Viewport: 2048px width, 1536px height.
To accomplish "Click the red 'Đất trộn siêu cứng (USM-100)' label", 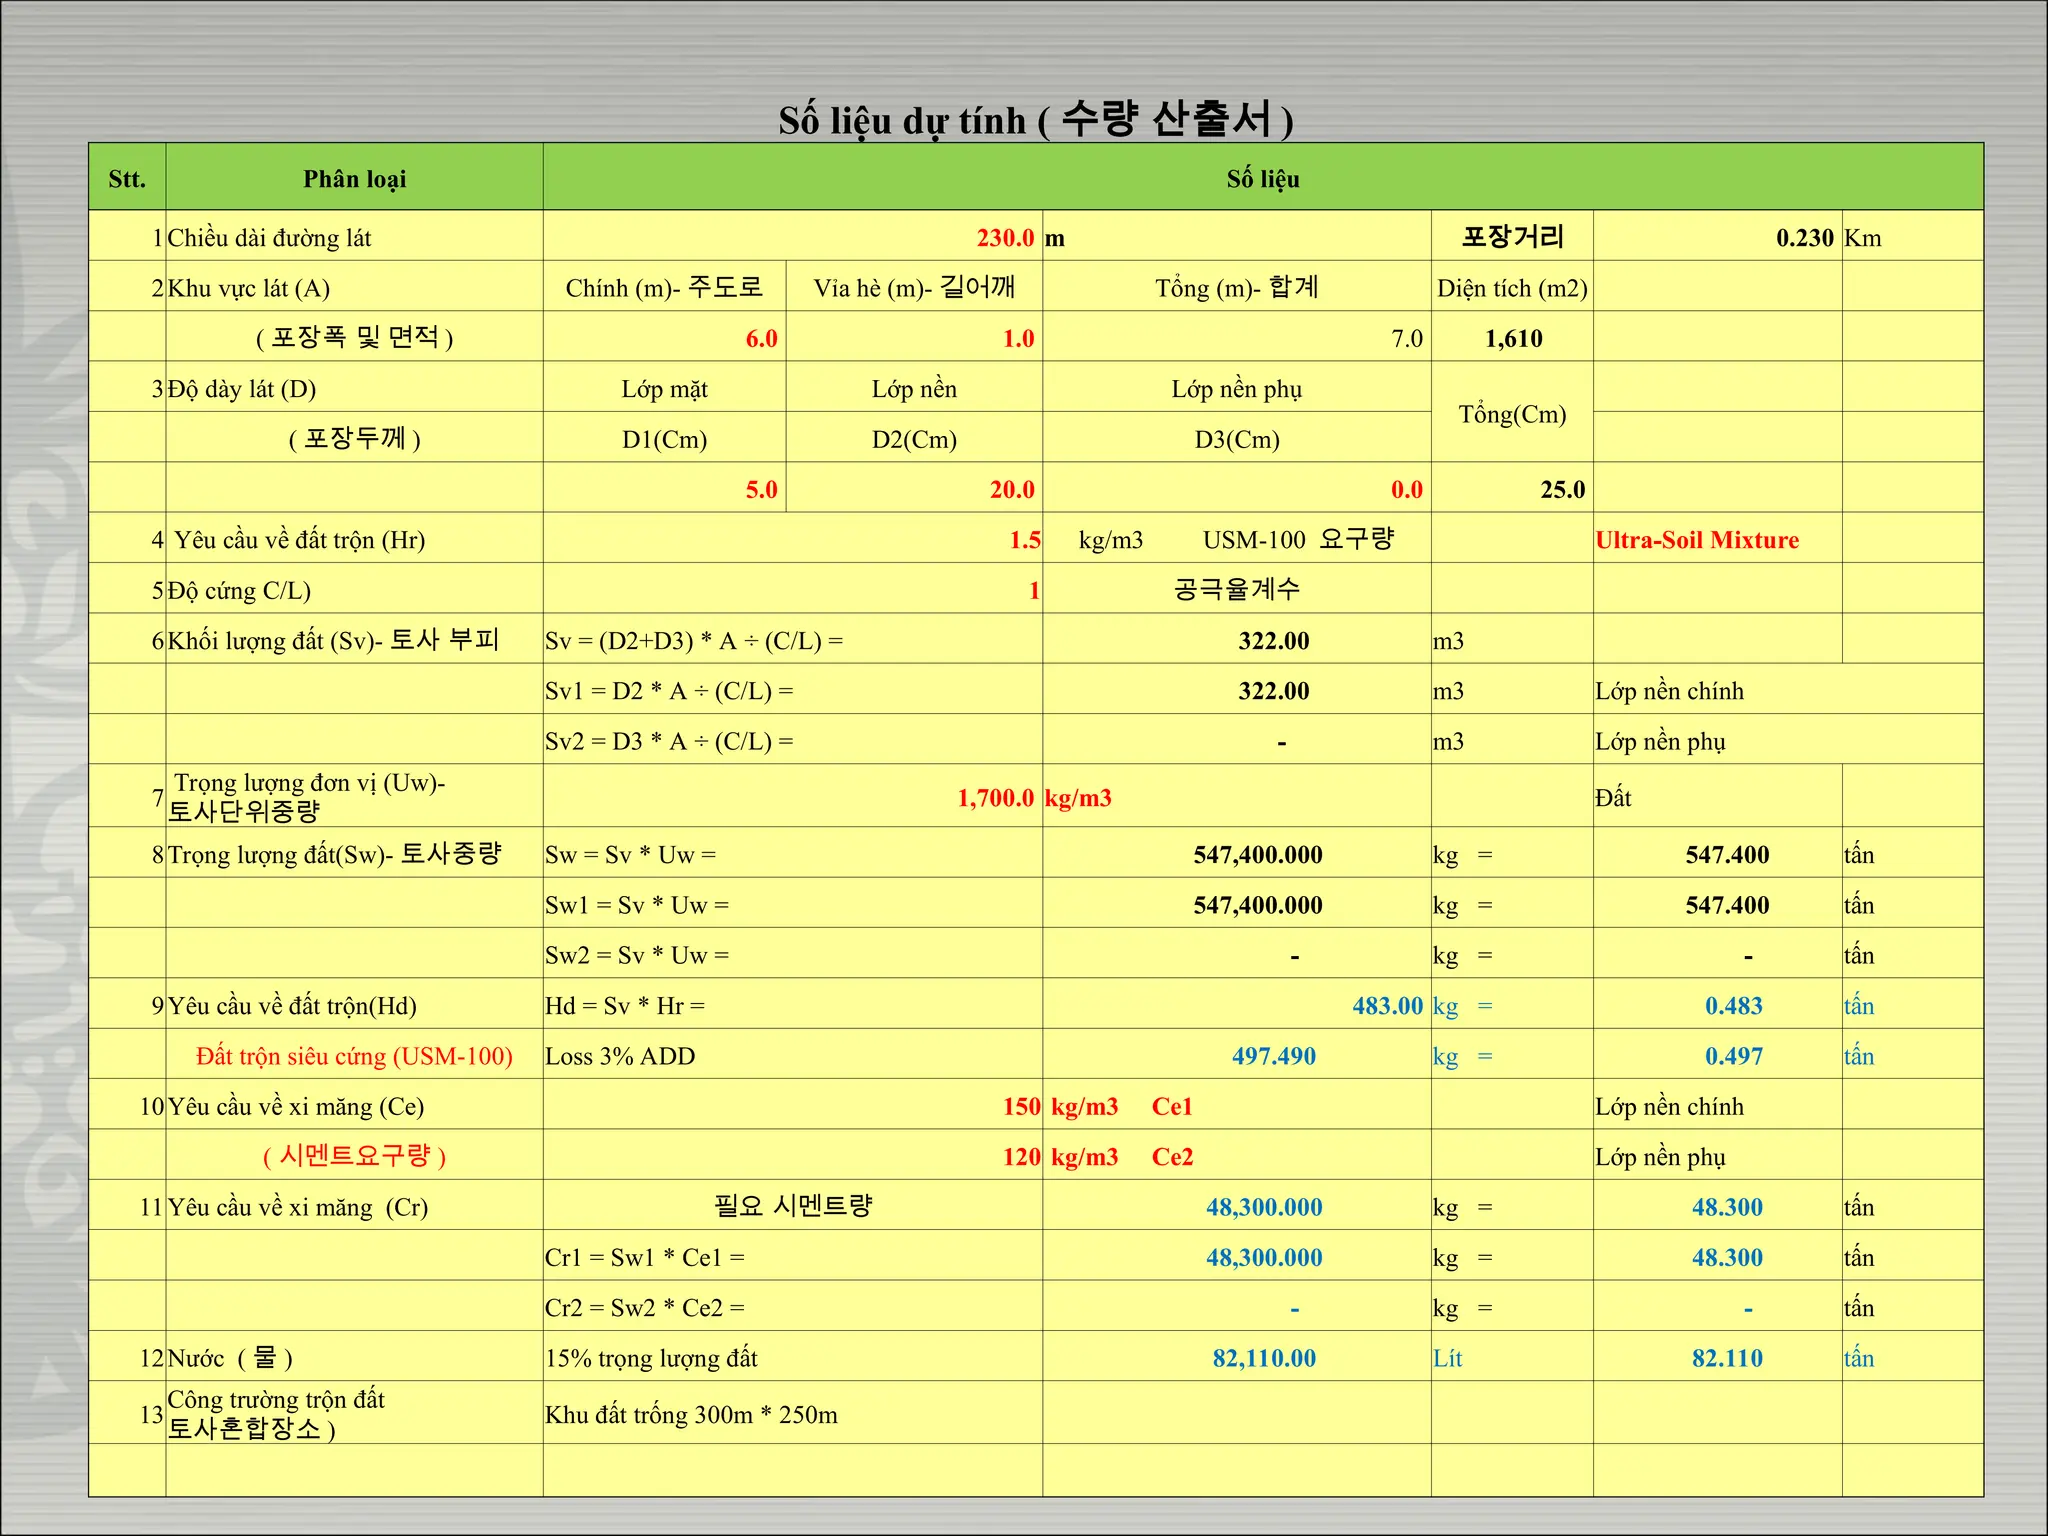I will 354,1056.
